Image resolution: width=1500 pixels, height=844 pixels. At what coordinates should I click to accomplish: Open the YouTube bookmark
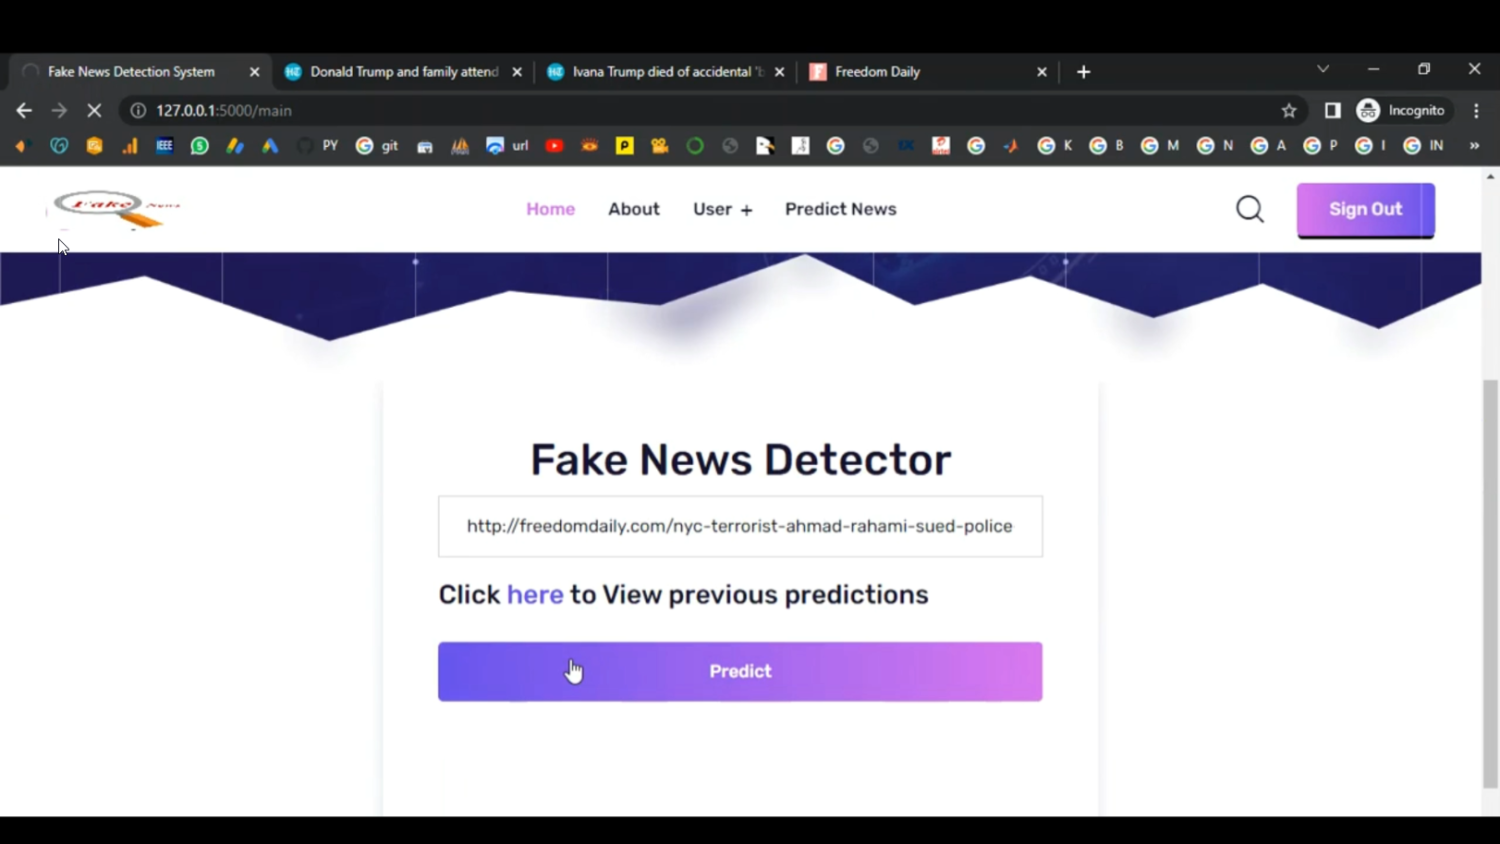click(x=554, y=146)
